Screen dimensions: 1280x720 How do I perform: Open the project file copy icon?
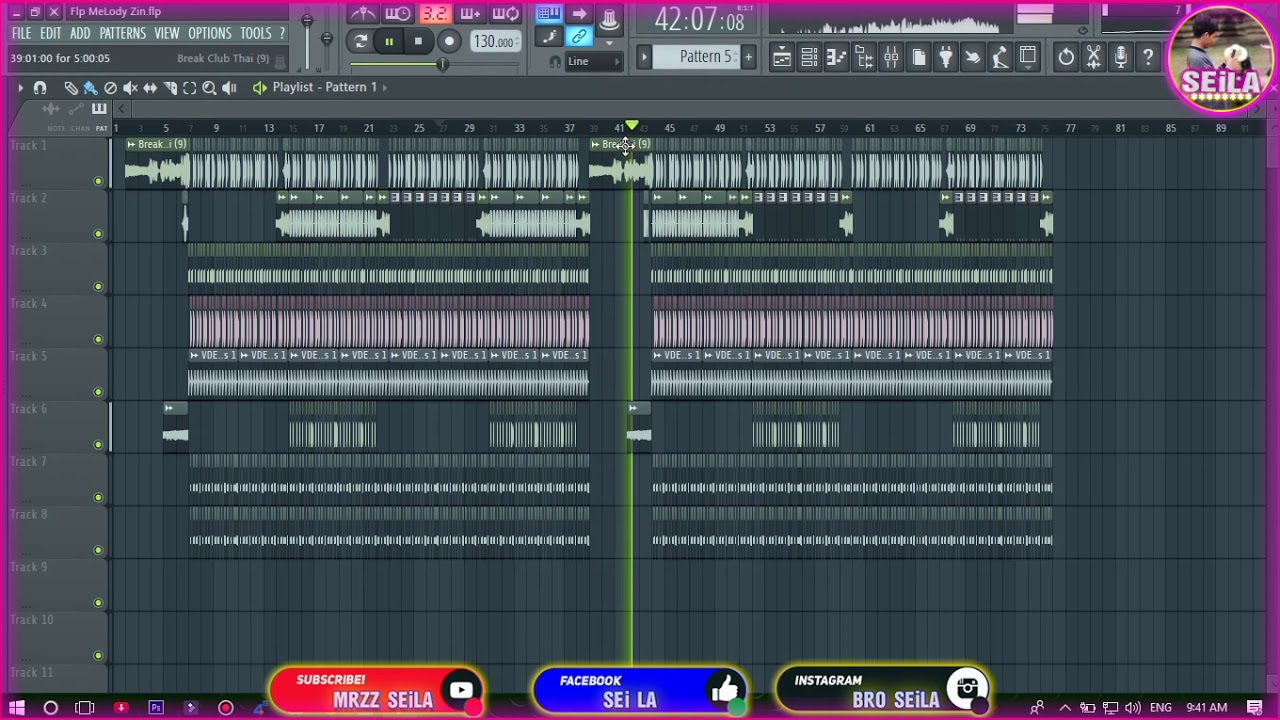pyautogui.click(x=919, y=57)
